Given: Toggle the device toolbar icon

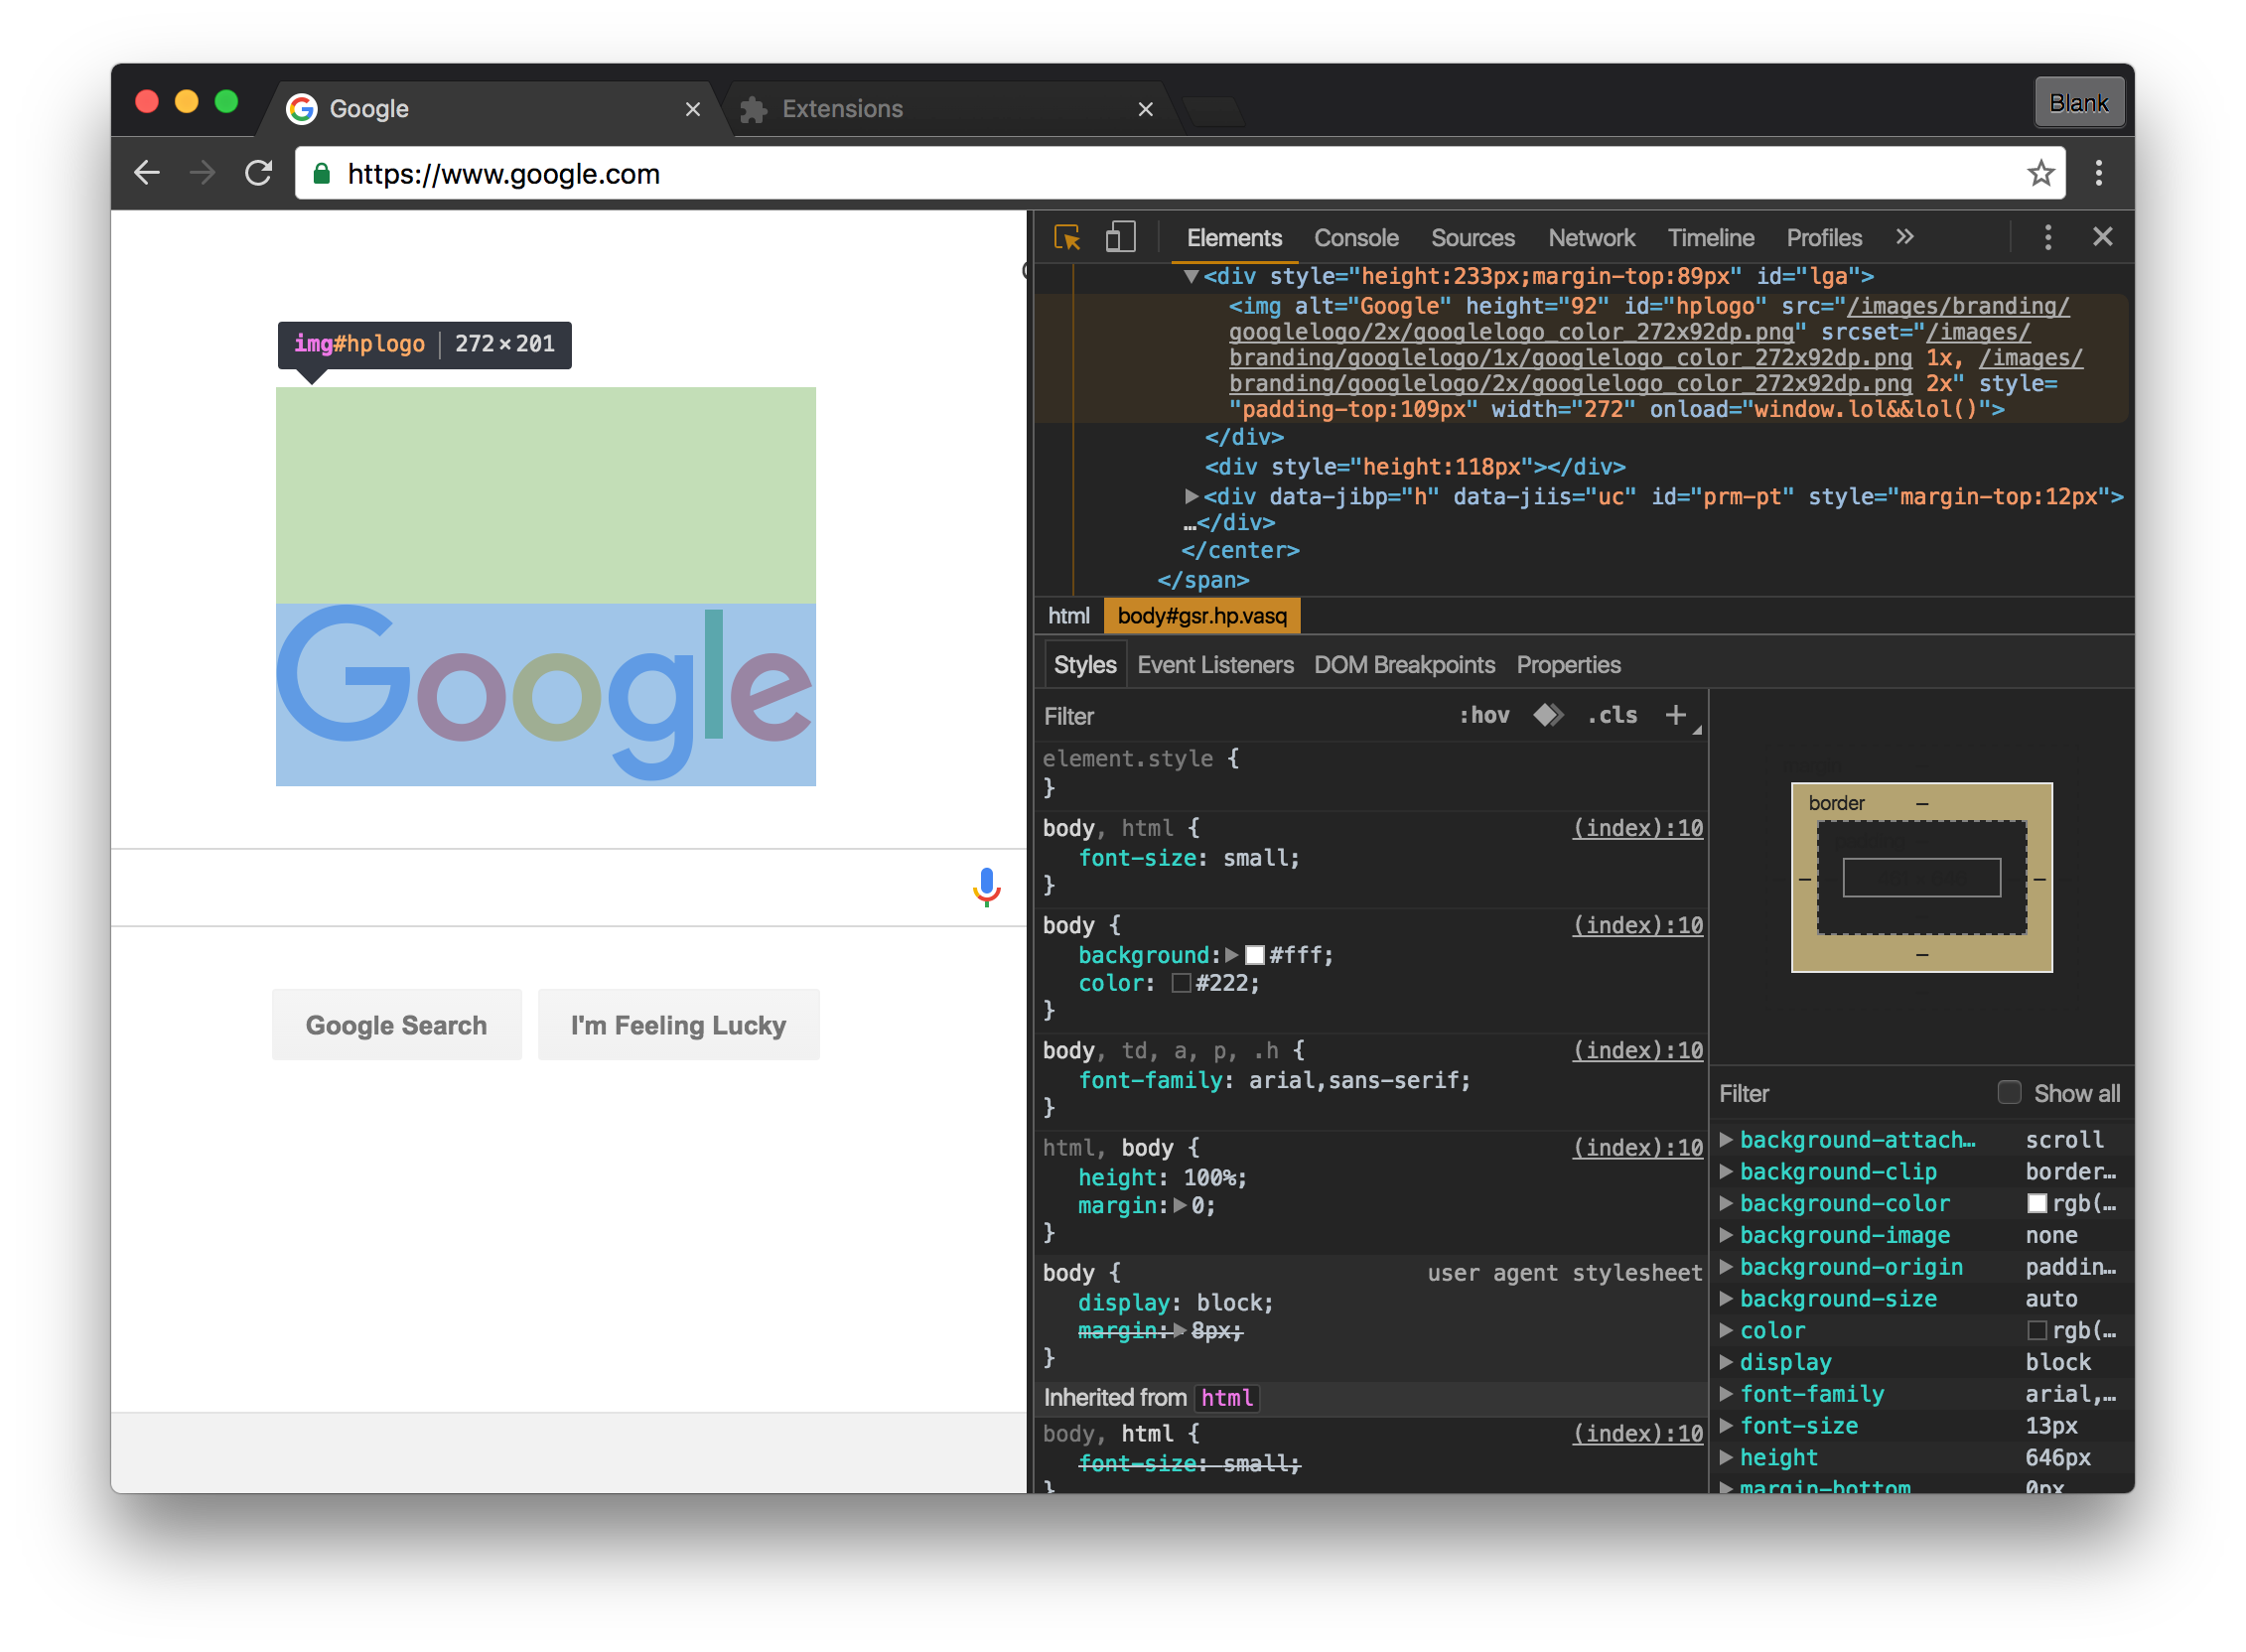Looking at the screenshot, I should pos(1120,237).
